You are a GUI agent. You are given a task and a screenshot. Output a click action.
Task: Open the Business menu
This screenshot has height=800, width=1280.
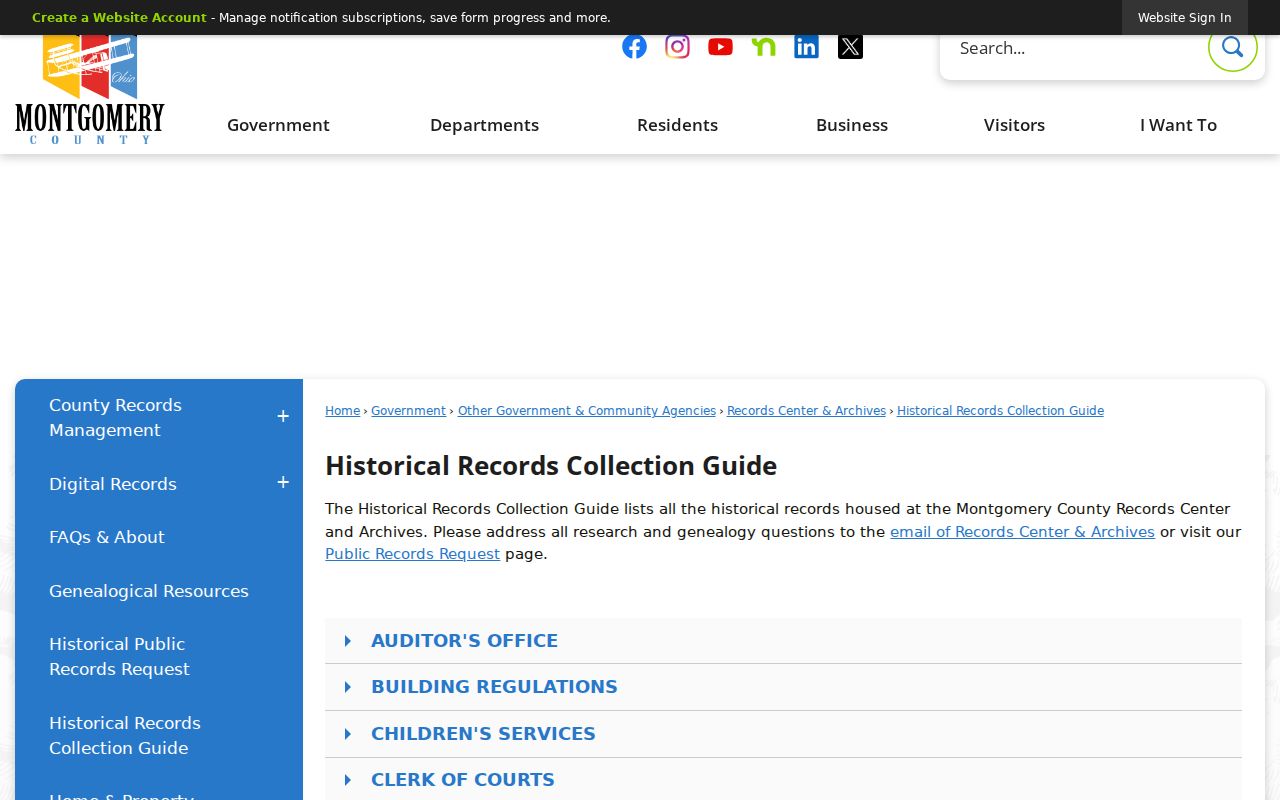(x=852, y=125)
